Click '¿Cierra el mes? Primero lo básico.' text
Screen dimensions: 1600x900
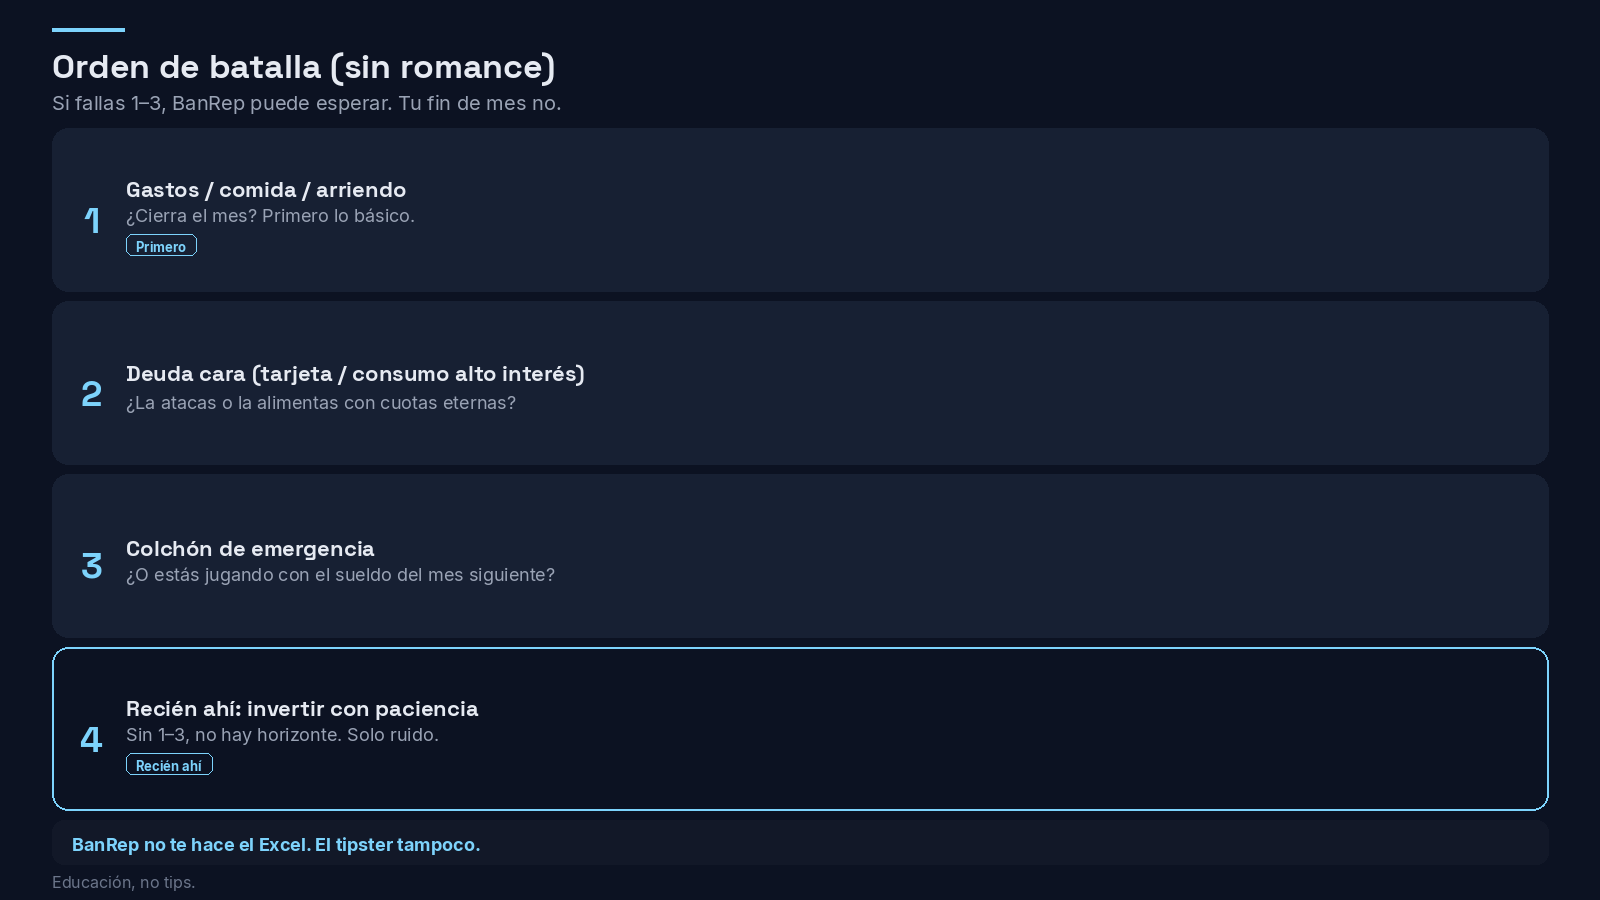[270, 216]
